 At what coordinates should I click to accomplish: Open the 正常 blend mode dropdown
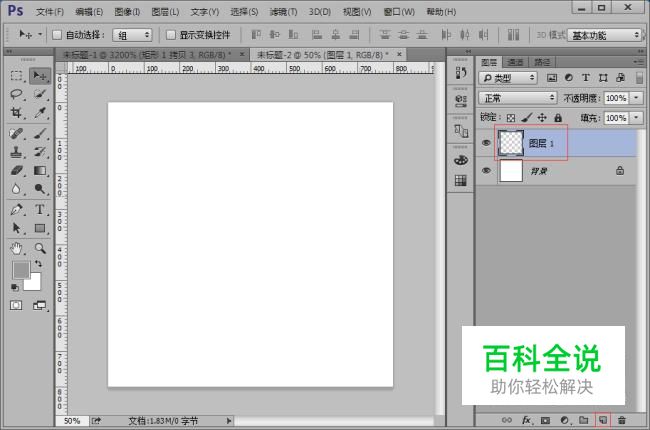tap(517, 98)
